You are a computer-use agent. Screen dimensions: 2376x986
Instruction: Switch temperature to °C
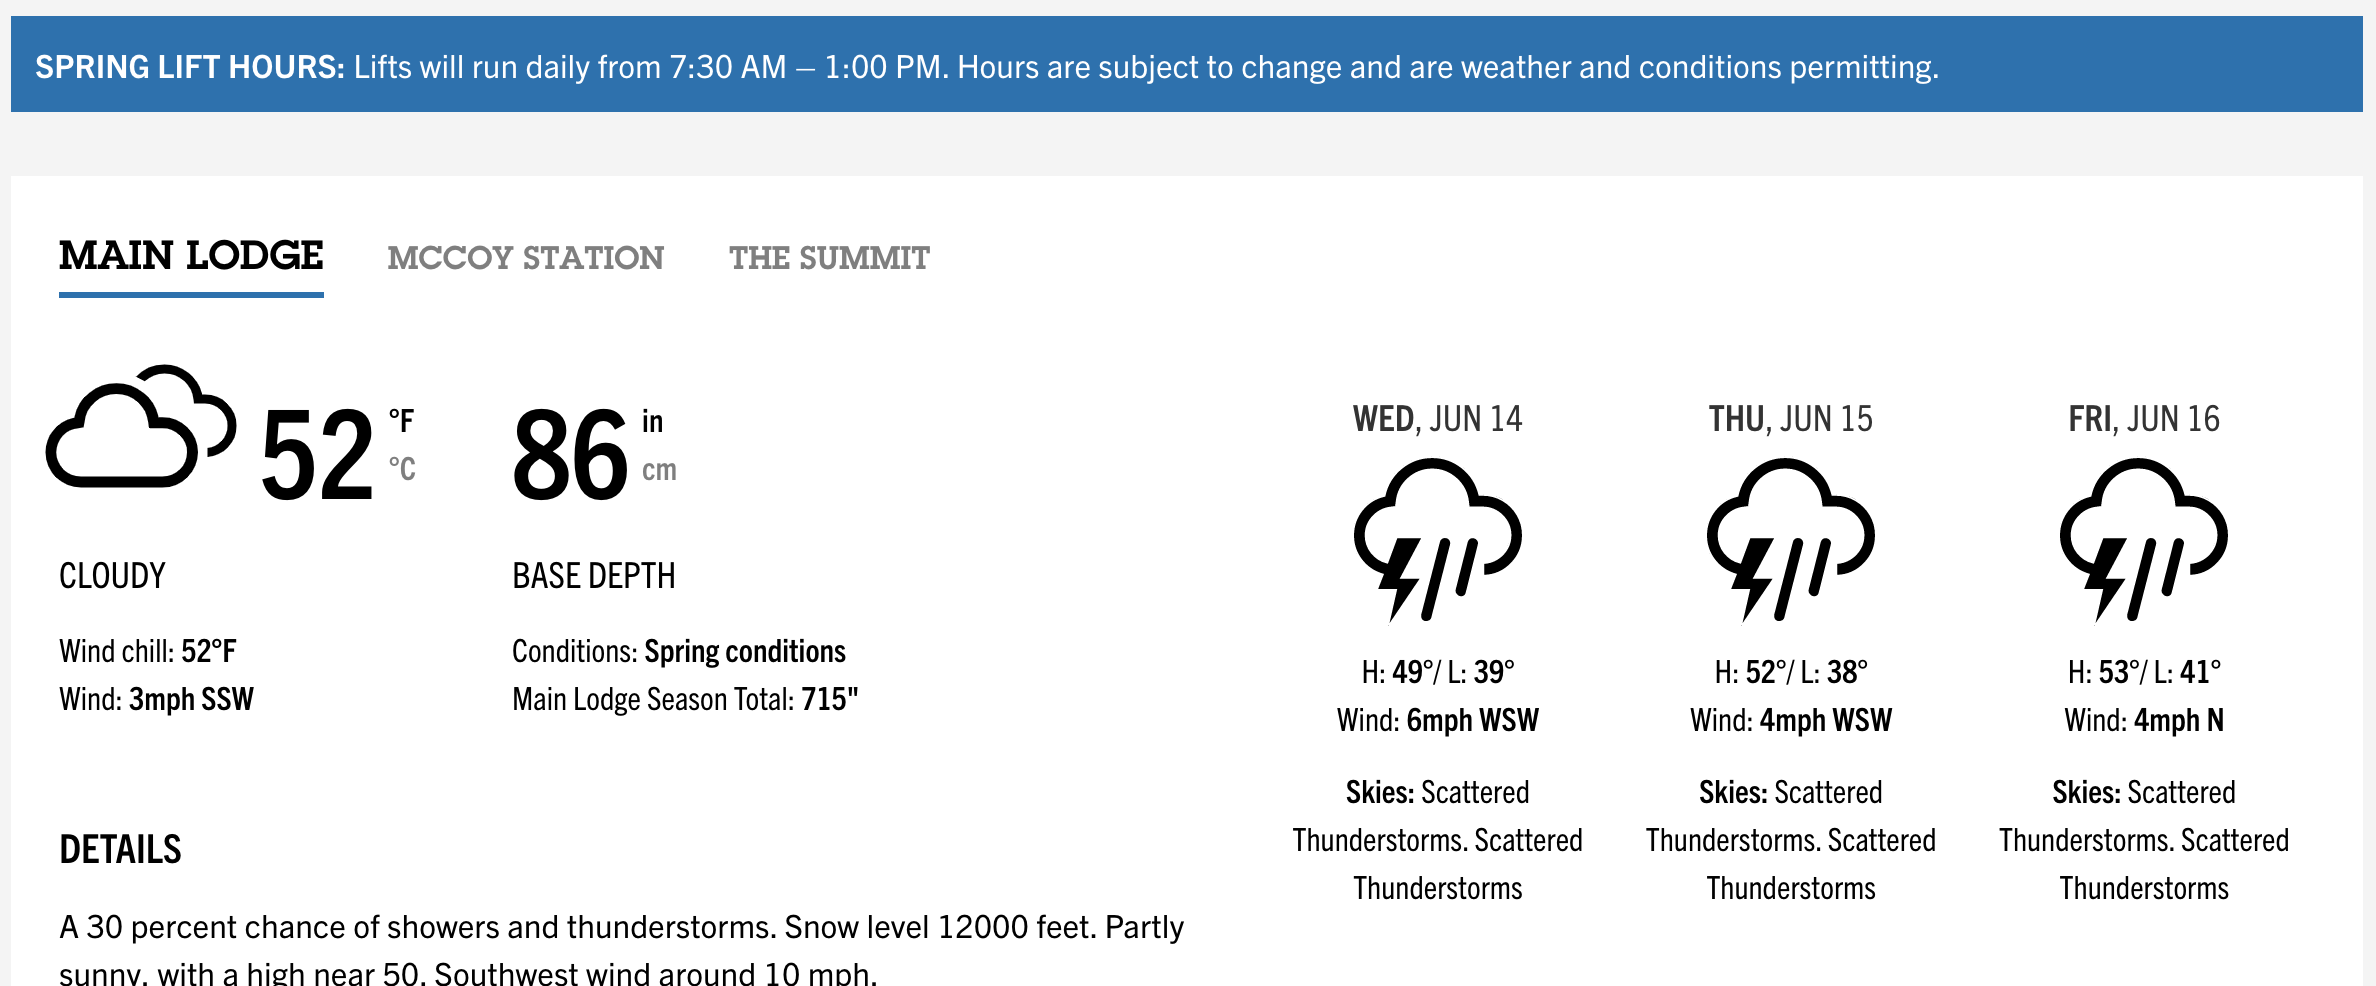click(402, 469)
